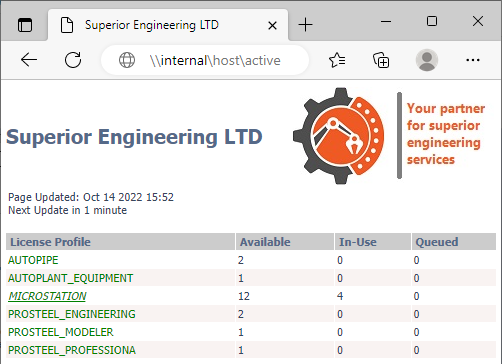This screenshot has height=364, width=502.
Task: Click PROSTEEL_MODELER Queued value 0
Action: tap(416, 332)
